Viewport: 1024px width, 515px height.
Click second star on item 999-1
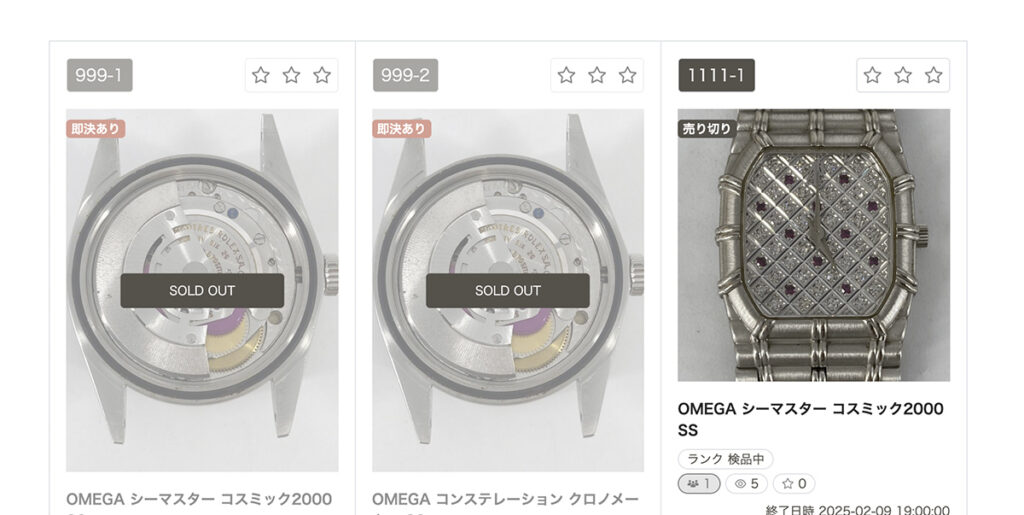coord(291,75)
